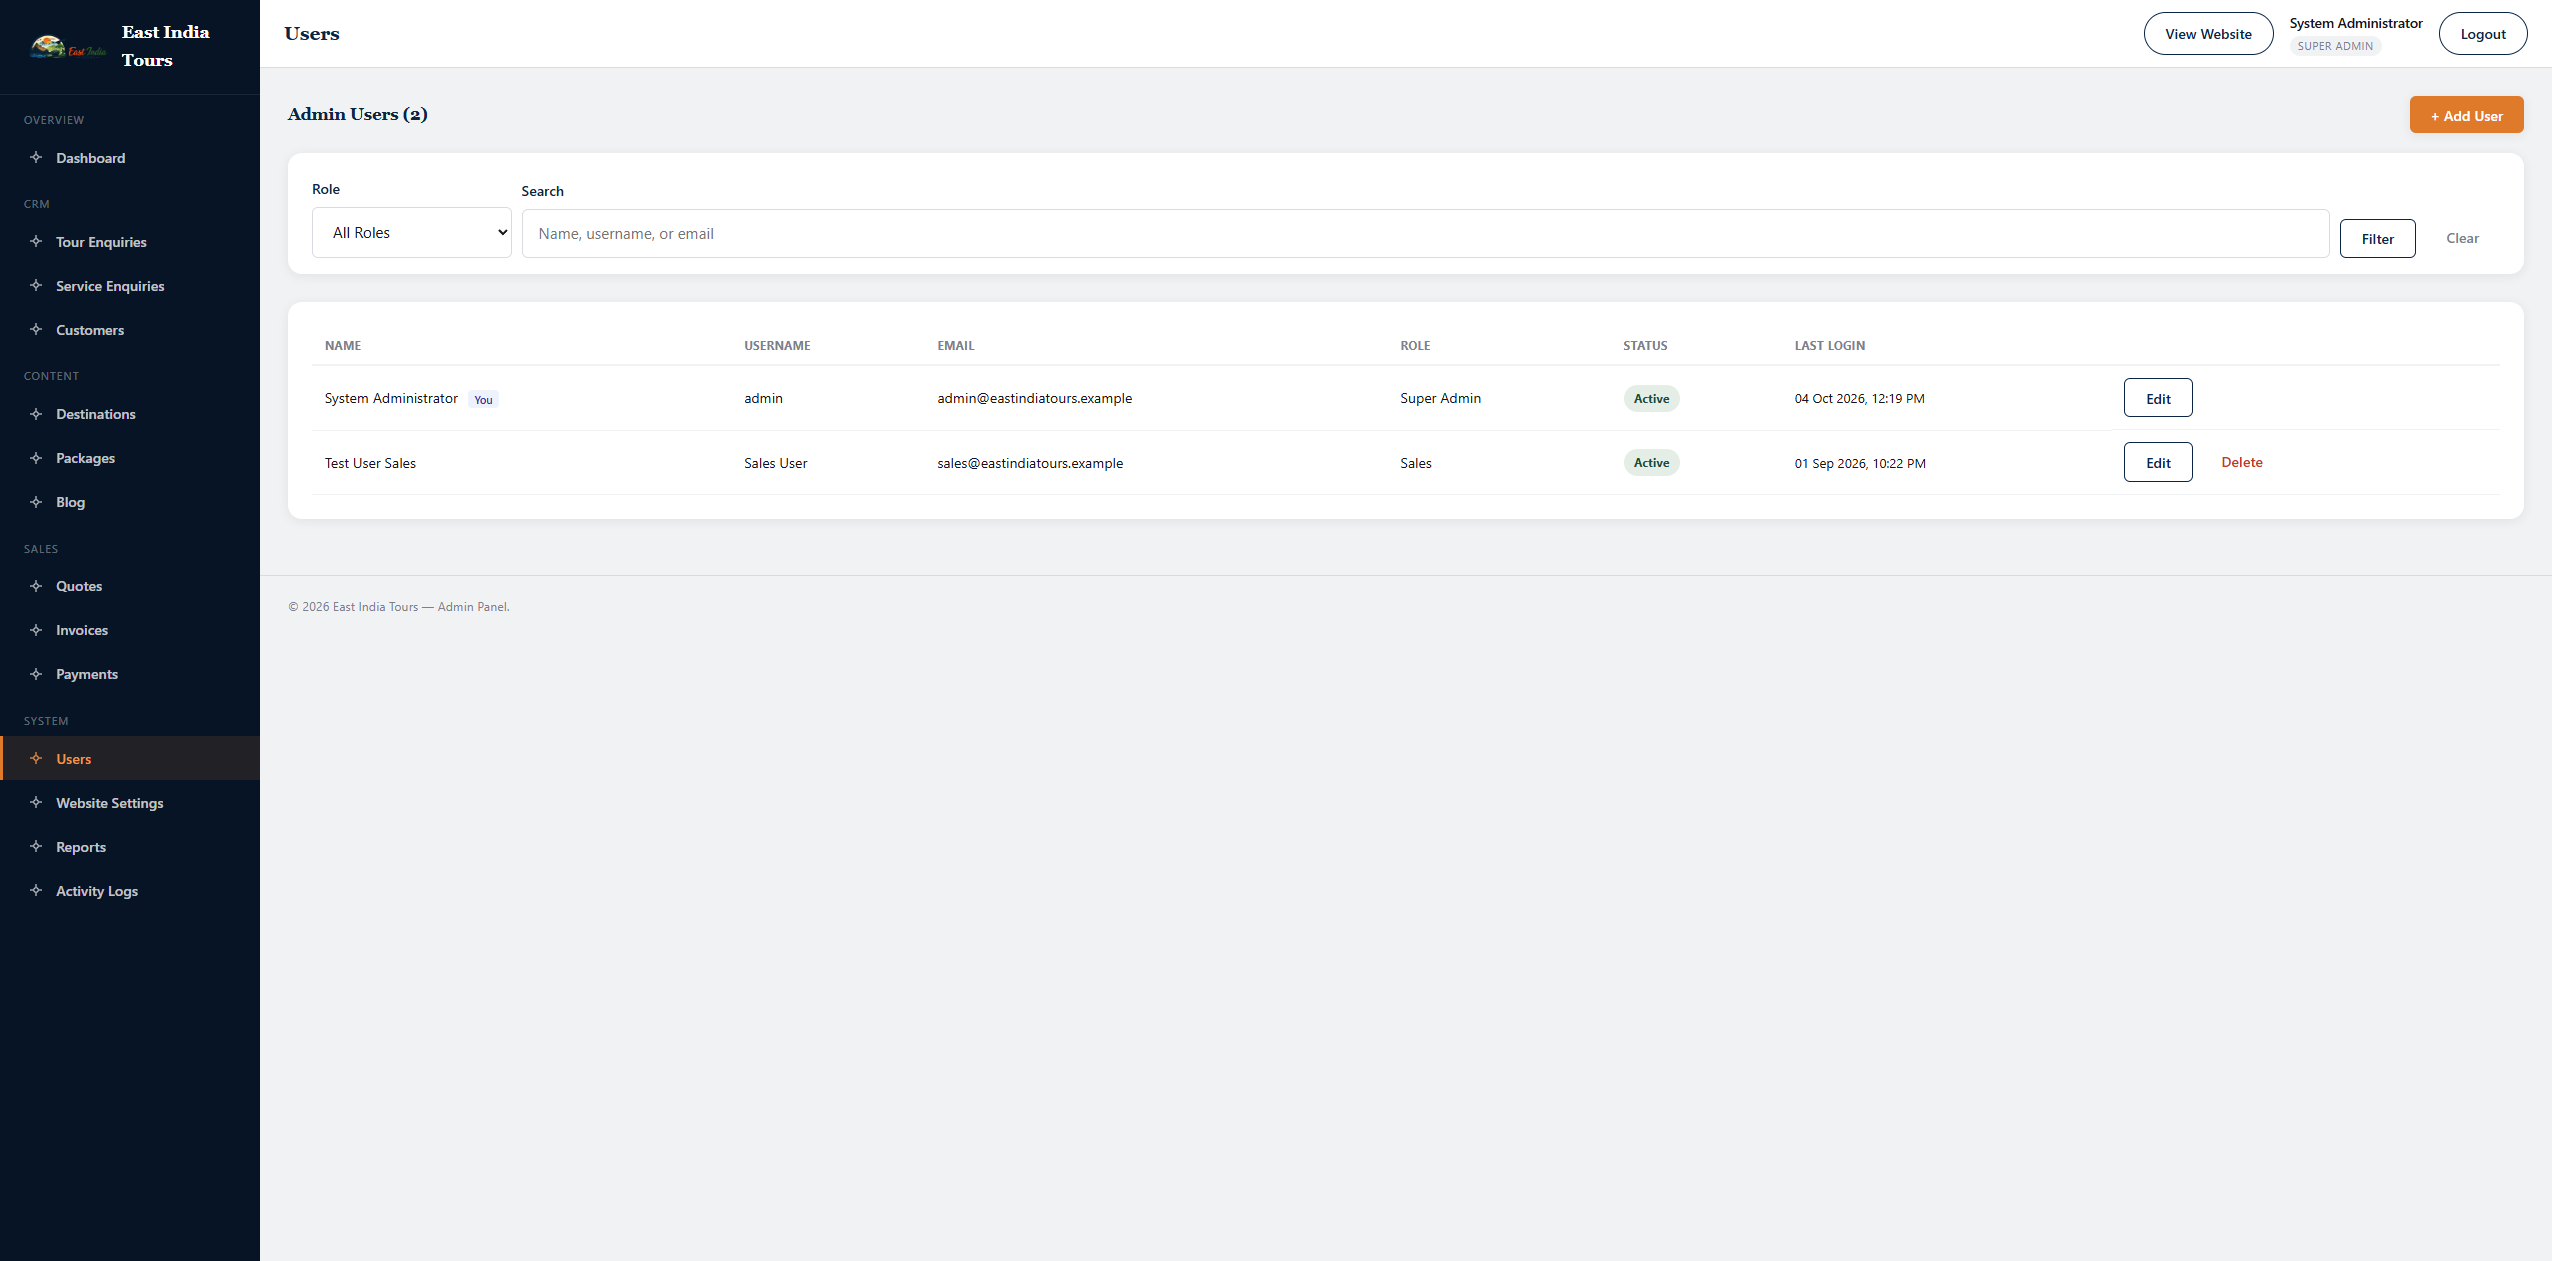
Task: Go to Tour Enquiries page
Action: click(130, 242)
